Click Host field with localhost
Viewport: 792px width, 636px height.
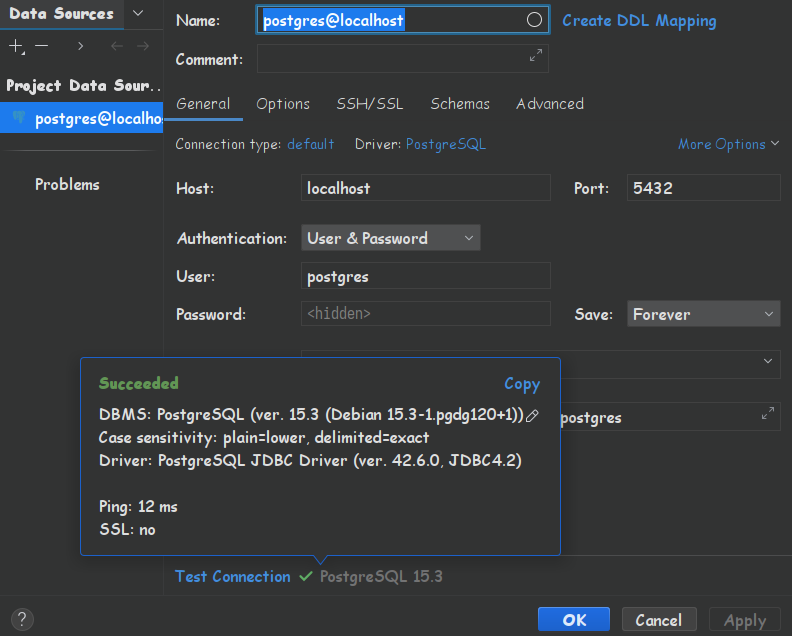(x=425, y=188)
